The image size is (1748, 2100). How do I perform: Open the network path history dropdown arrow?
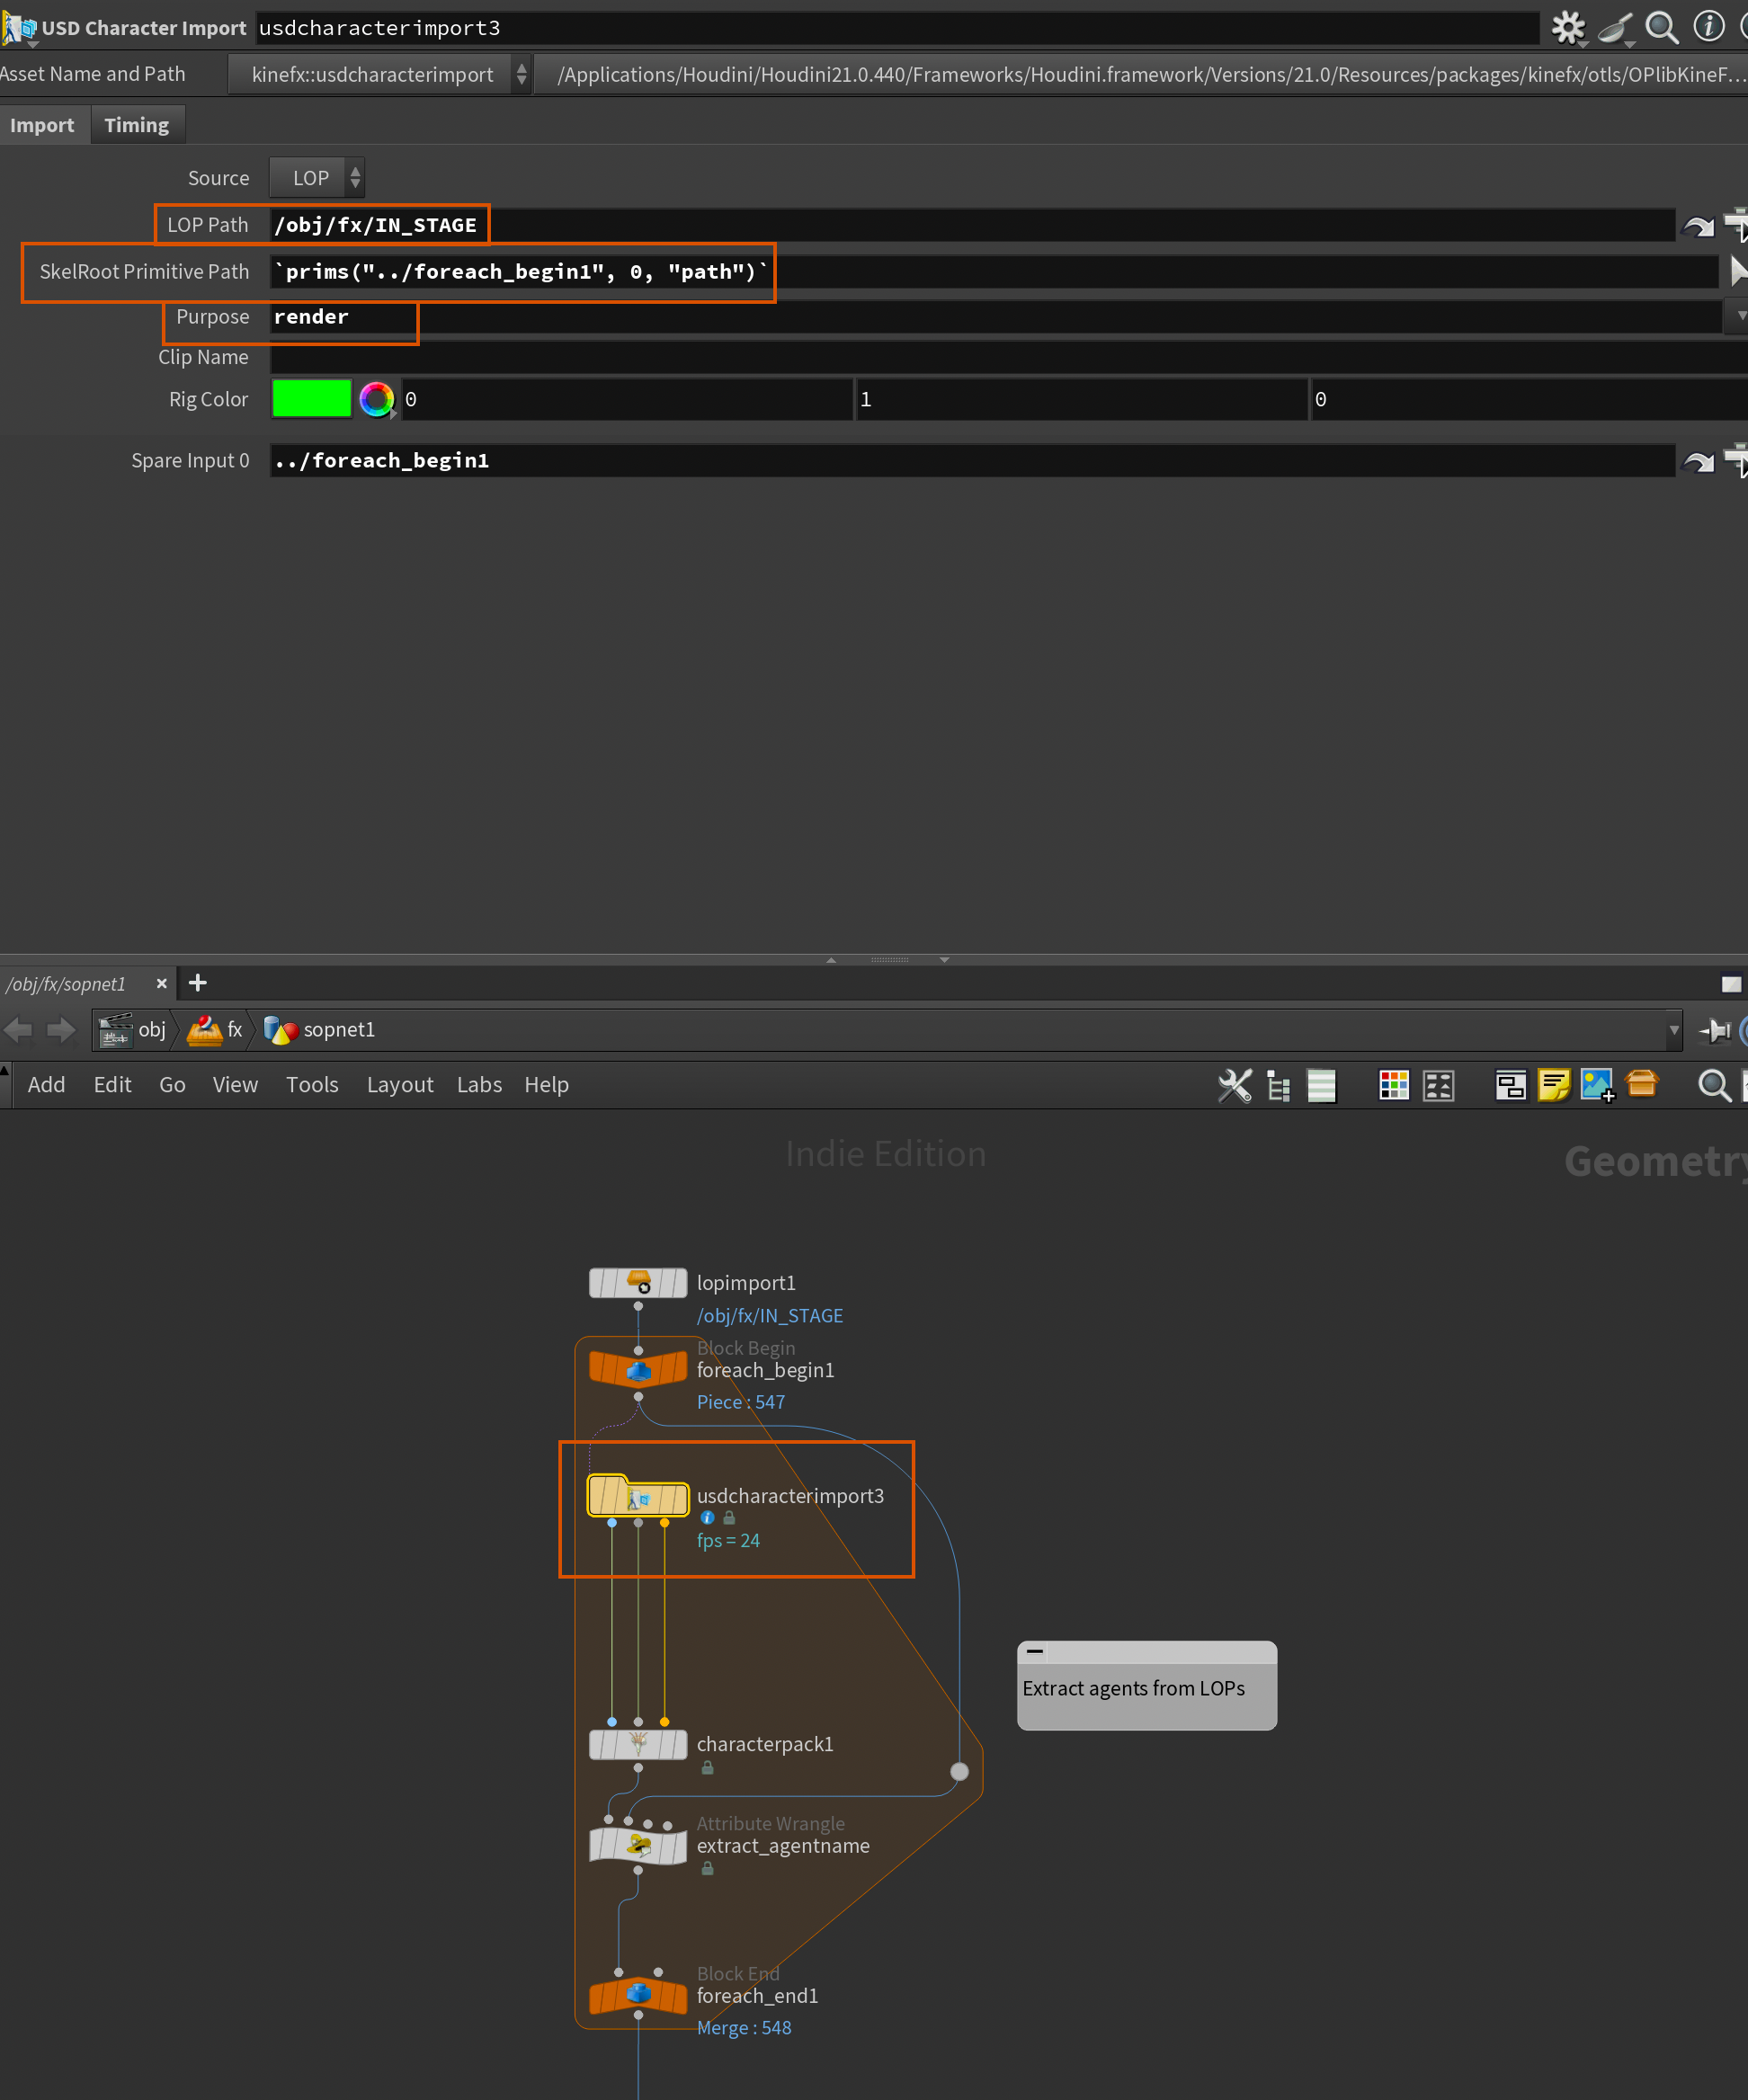tap(1673, 1029)
